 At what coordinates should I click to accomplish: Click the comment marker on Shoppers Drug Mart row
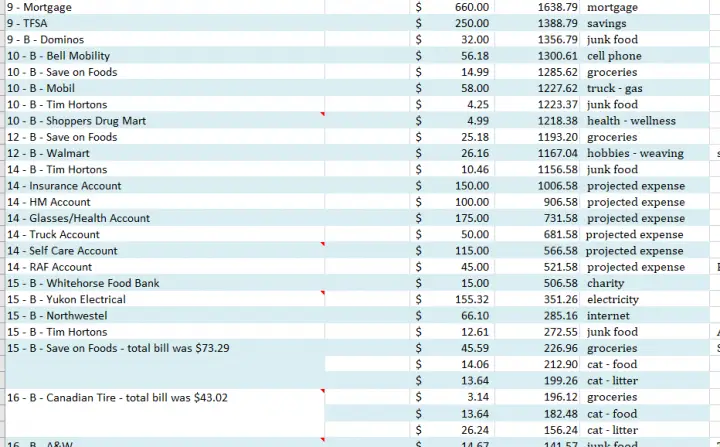[323, 114]
